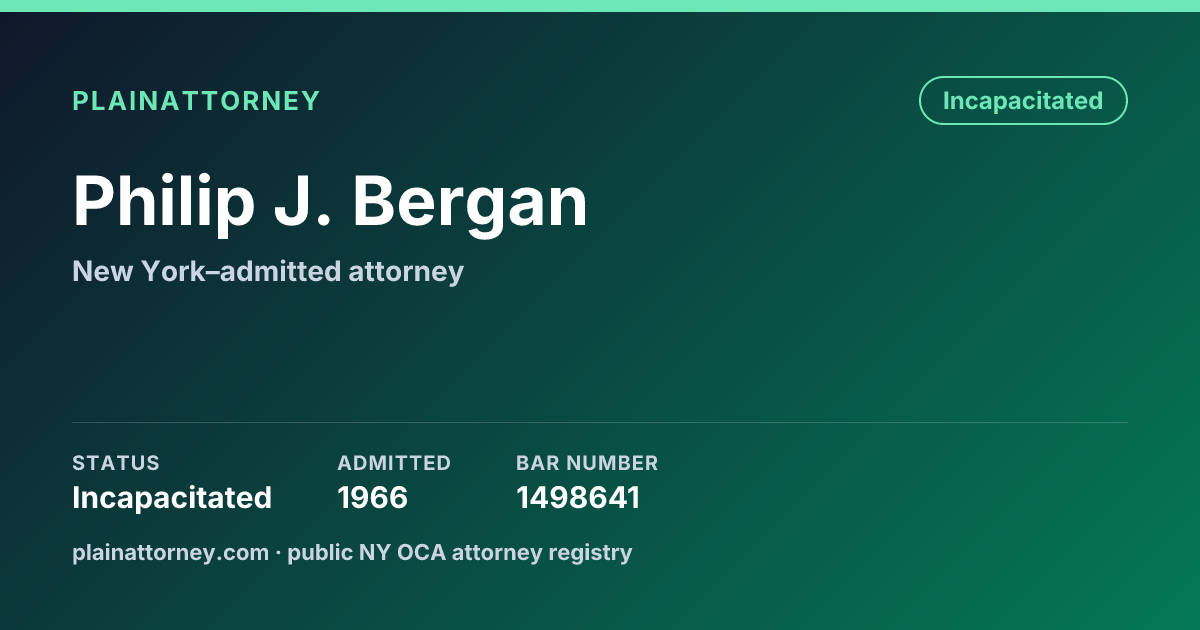Click the horizontal divider line above details
This screenshot has width=1200, height=630.
[x=600, y=422]
